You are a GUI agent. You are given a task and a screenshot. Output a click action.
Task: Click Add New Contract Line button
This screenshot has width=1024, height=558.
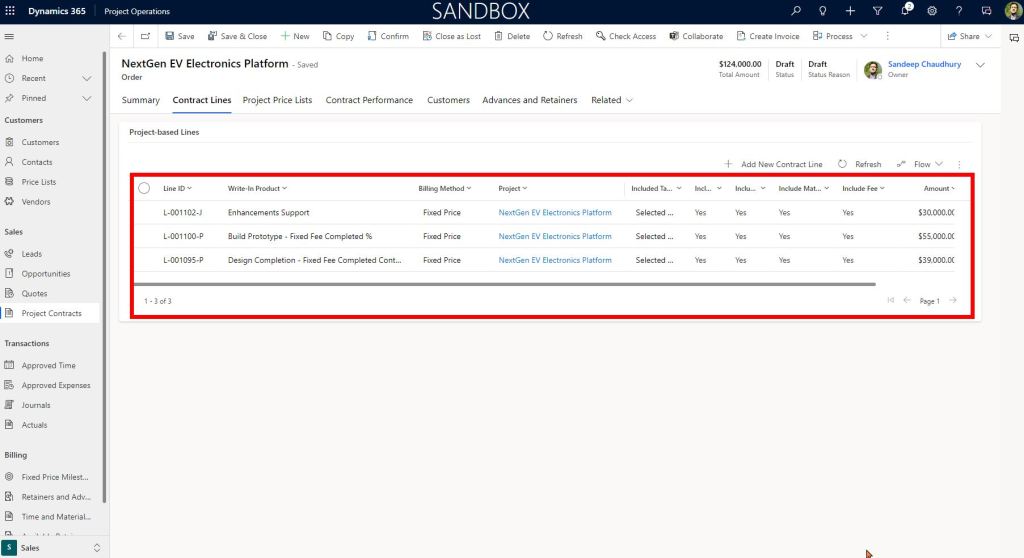[773, 164]
